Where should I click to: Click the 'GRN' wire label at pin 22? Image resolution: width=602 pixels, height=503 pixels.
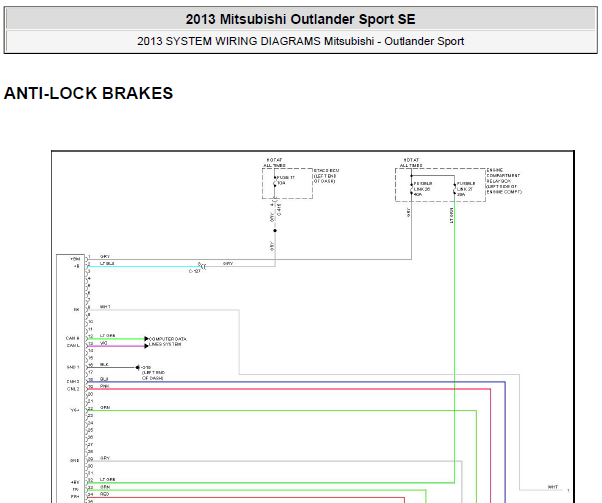(x=105, y=407)
